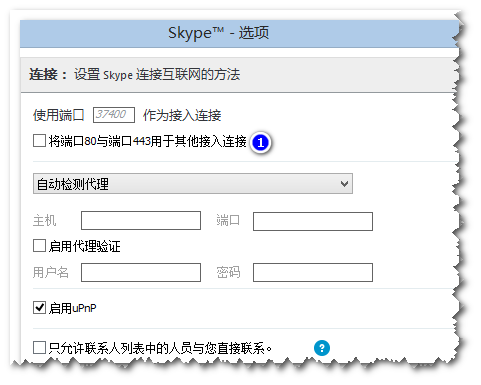The width and height of the screenshot is (481, 385).
Task: Click the 密码 password input field
Action: pyautogui.click(x=313, y=272)
